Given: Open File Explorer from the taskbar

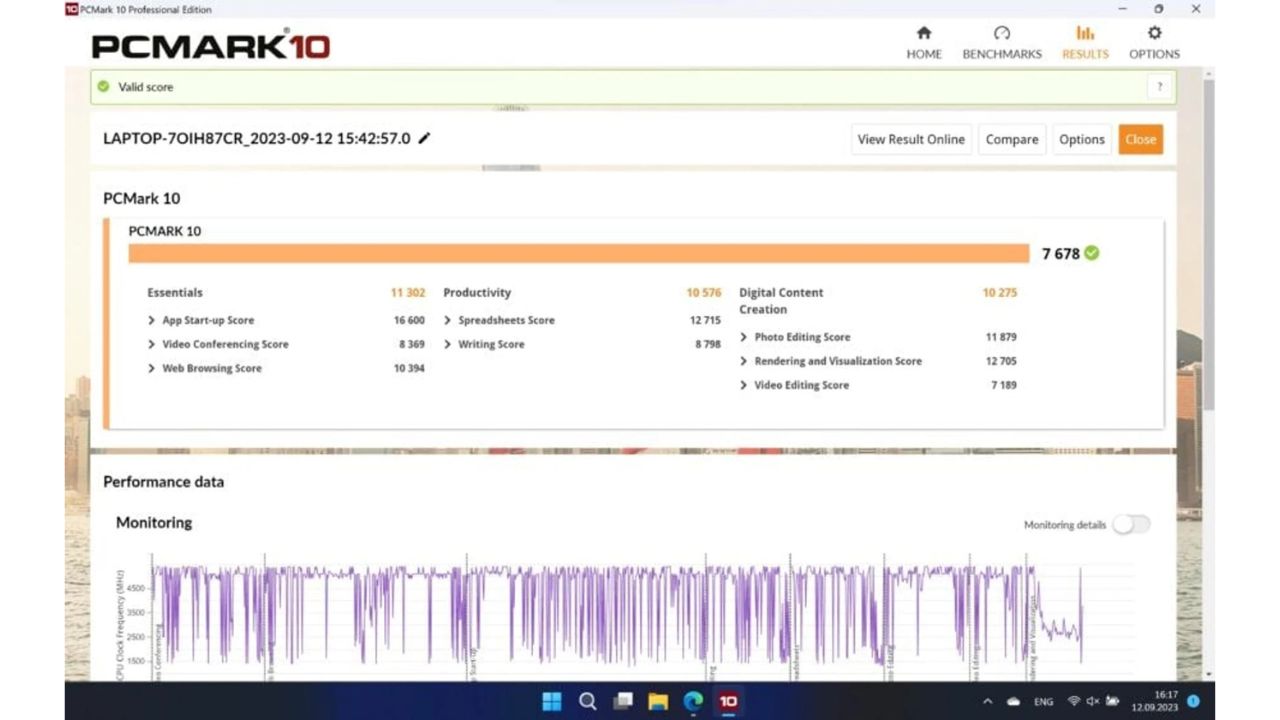Looking at the screenshot, I should click(x=658, y=701).
